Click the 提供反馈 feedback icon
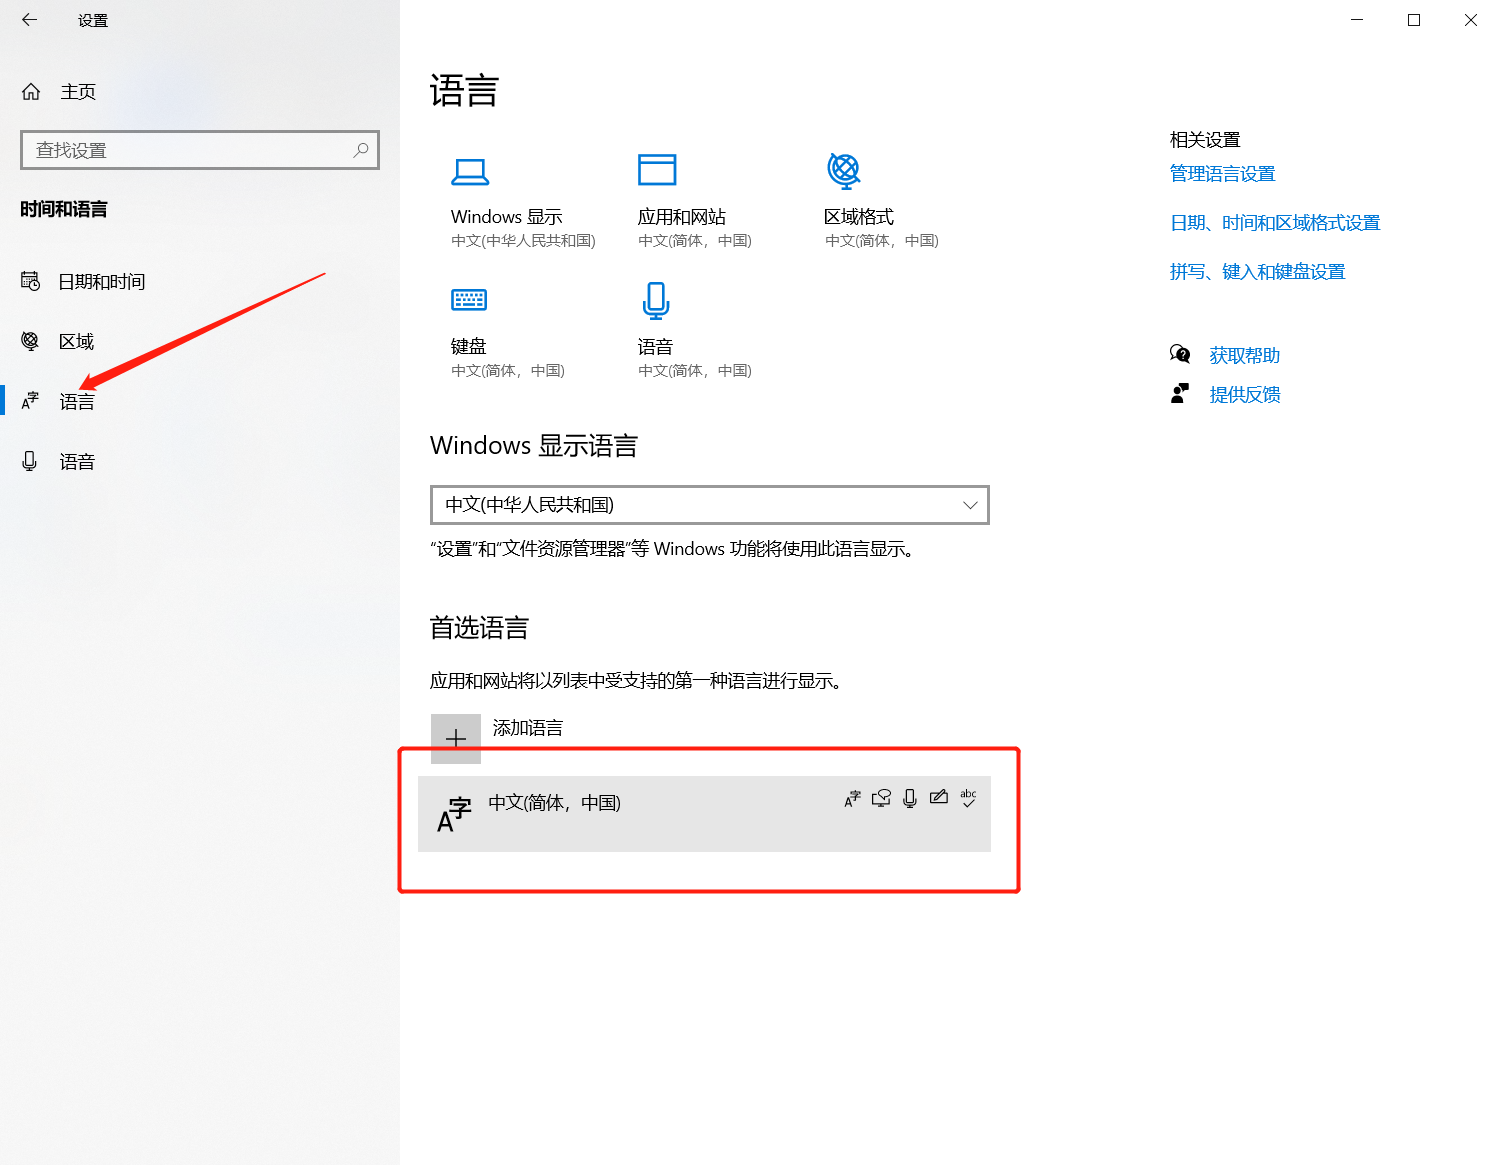The width and height of the screenshot is (1500, 1165). 1180,393
